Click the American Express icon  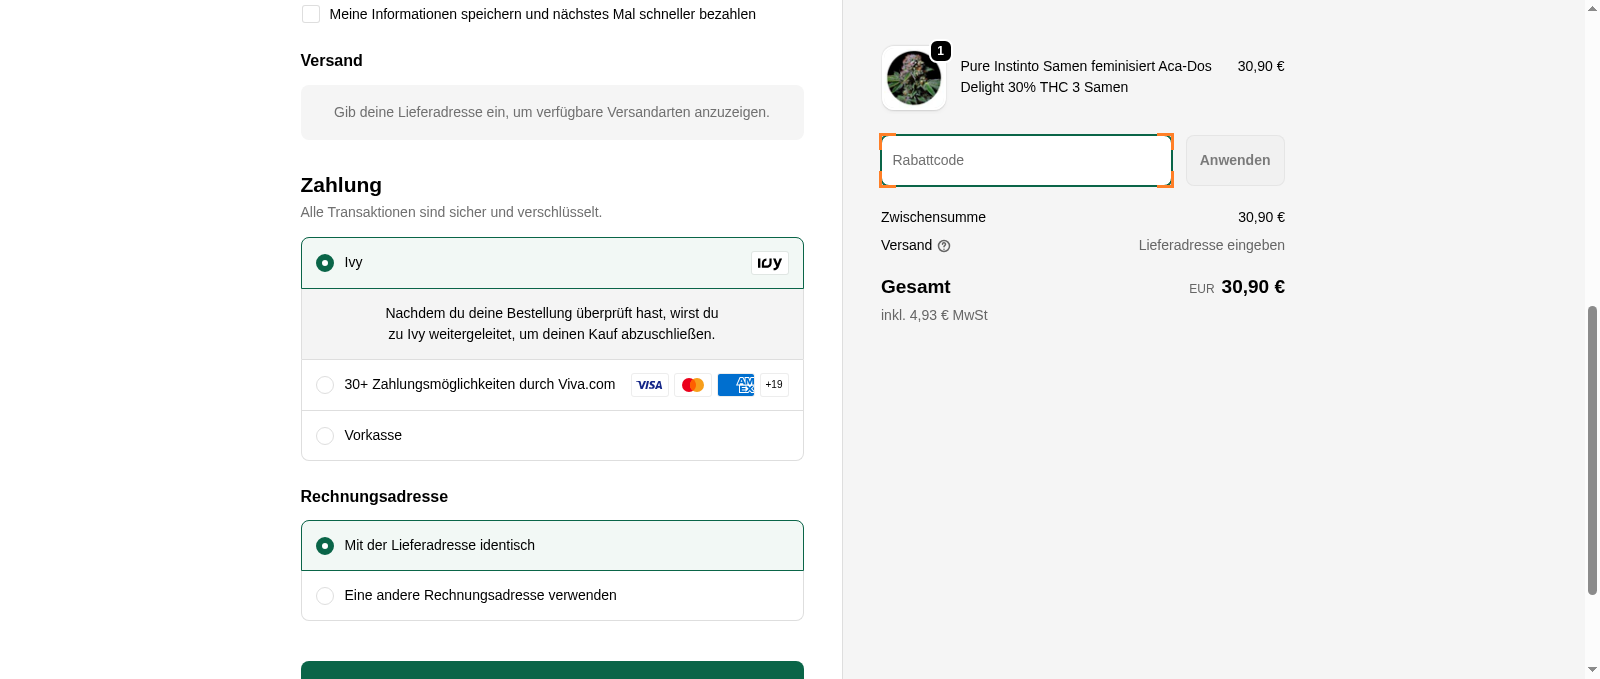pyautogui.click(x=736, y=384)
